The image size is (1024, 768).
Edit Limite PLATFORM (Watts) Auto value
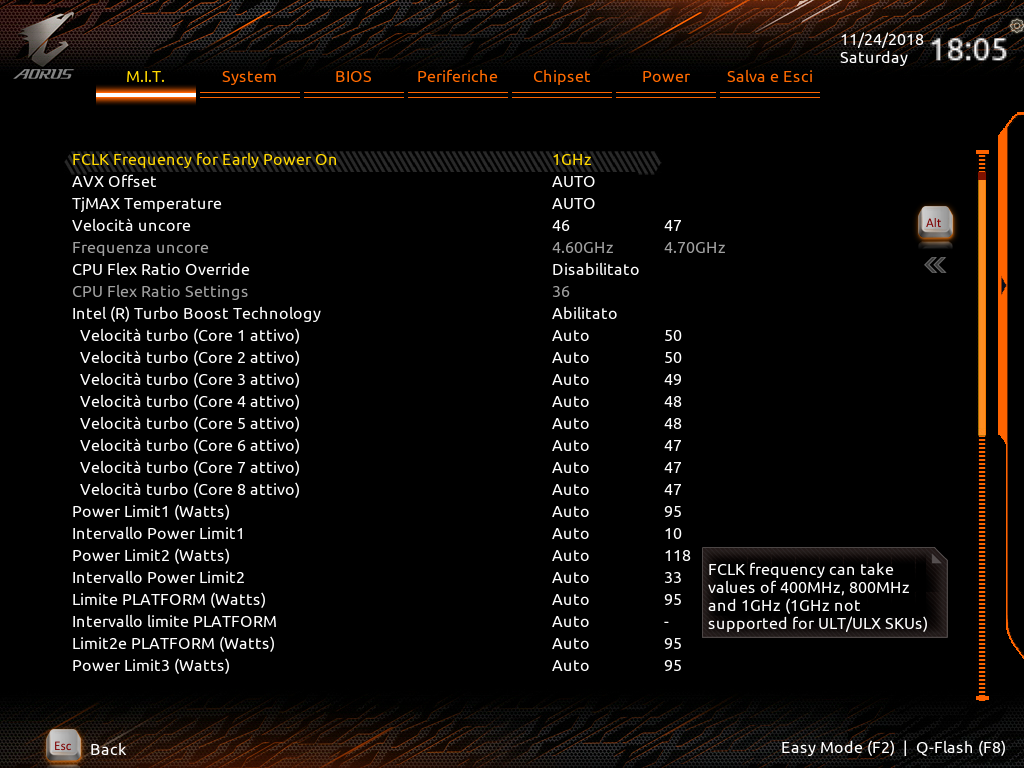[x=571, y=600]
